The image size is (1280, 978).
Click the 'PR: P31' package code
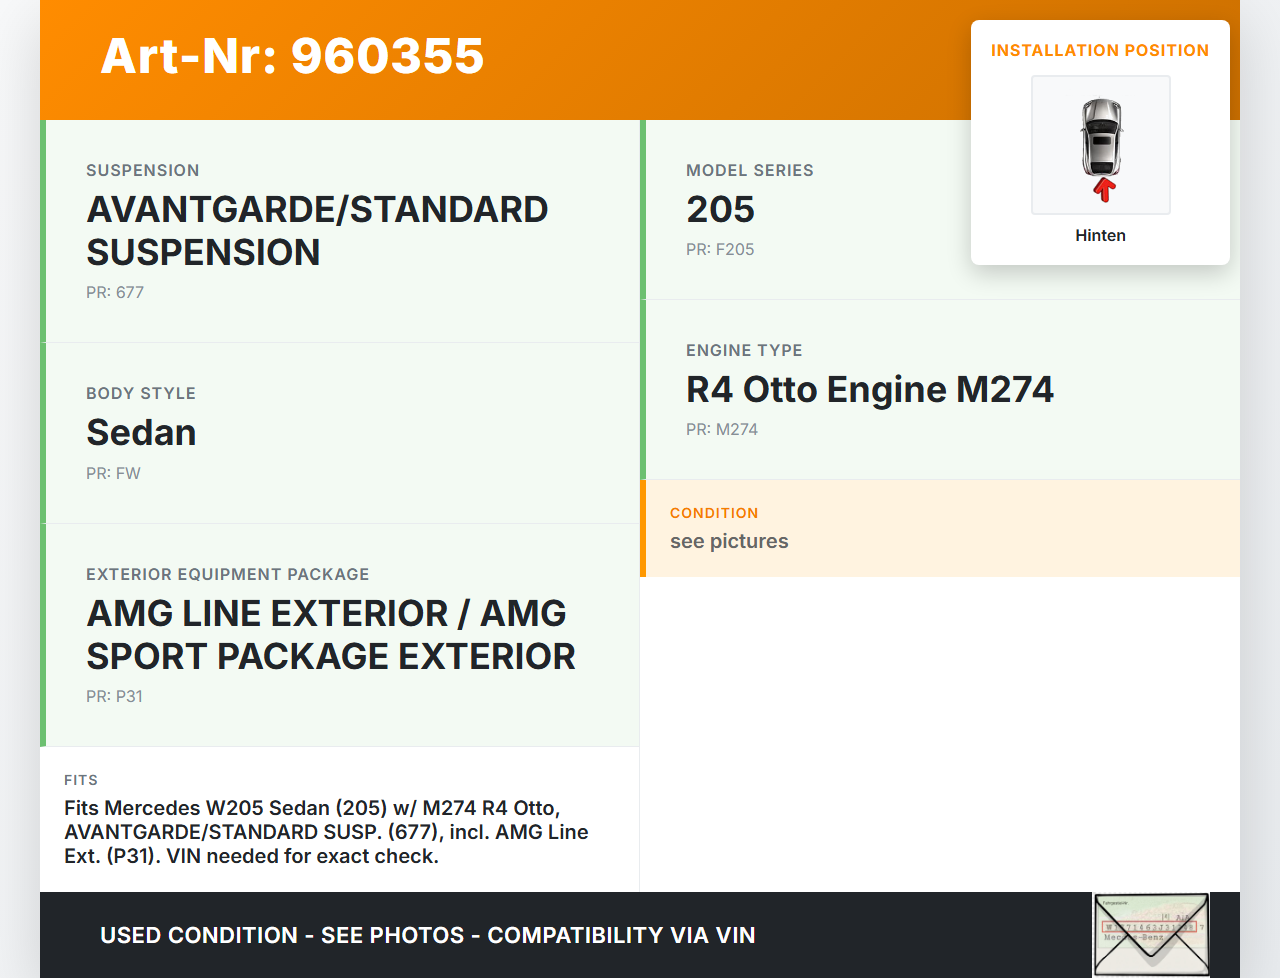(114, 696)
